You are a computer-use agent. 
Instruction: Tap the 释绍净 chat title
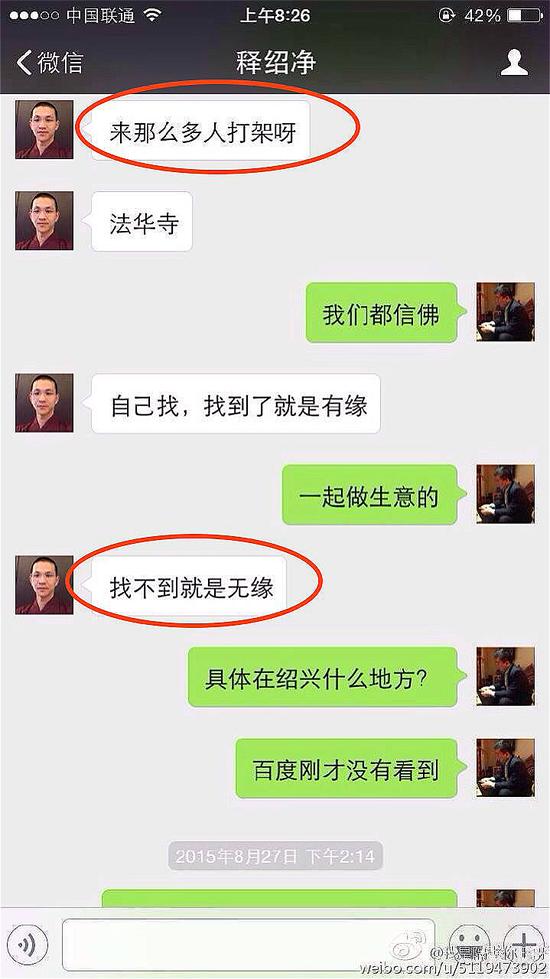(x=275, y=62)
